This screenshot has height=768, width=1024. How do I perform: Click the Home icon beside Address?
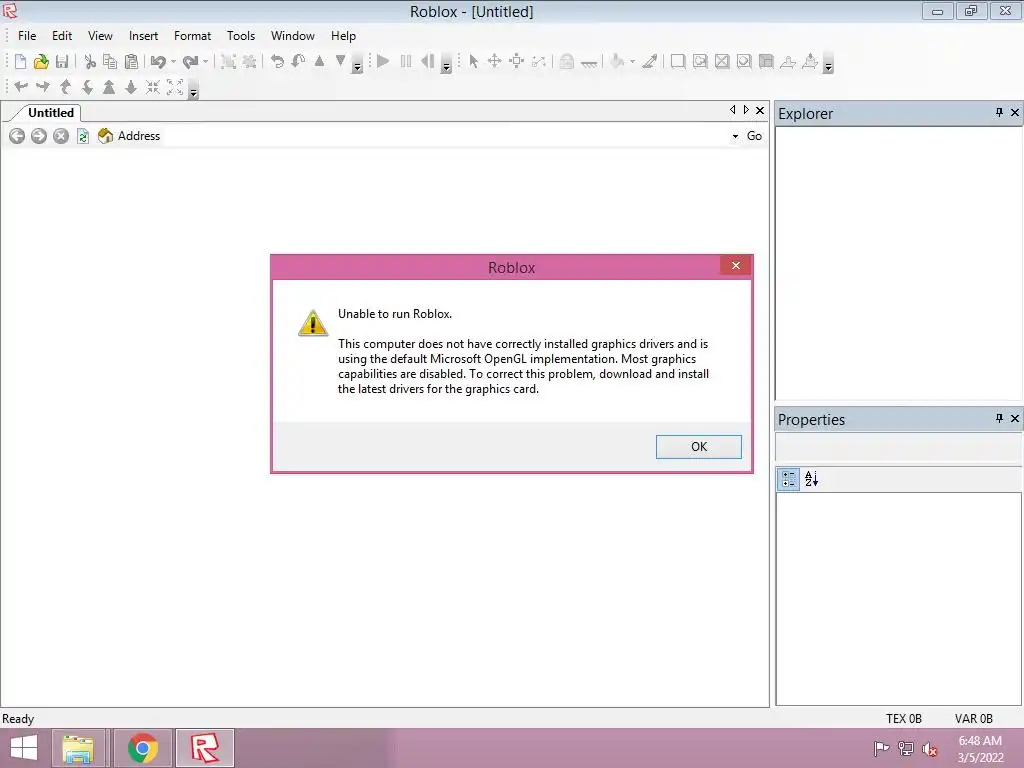pos(105,136)
